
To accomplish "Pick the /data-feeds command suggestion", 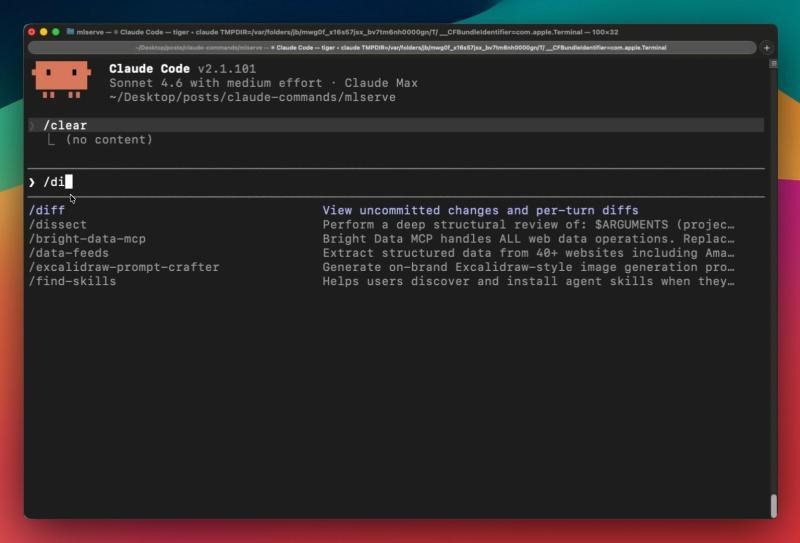I will tap(69, 253).
